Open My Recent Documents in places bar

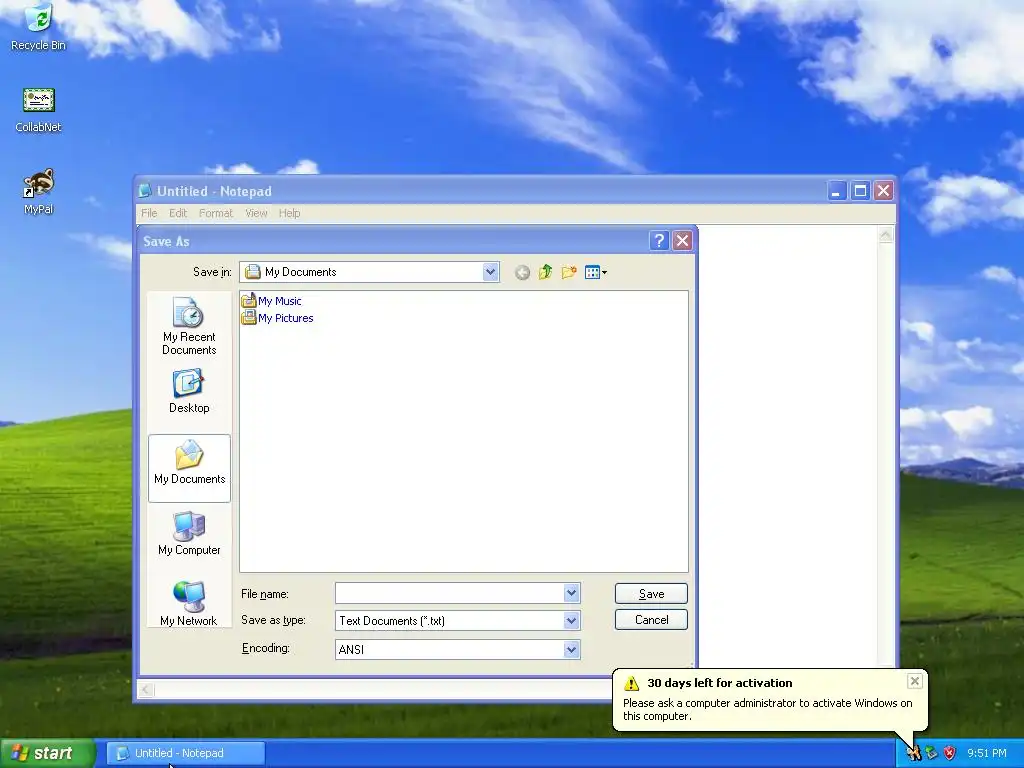(189, 325)
